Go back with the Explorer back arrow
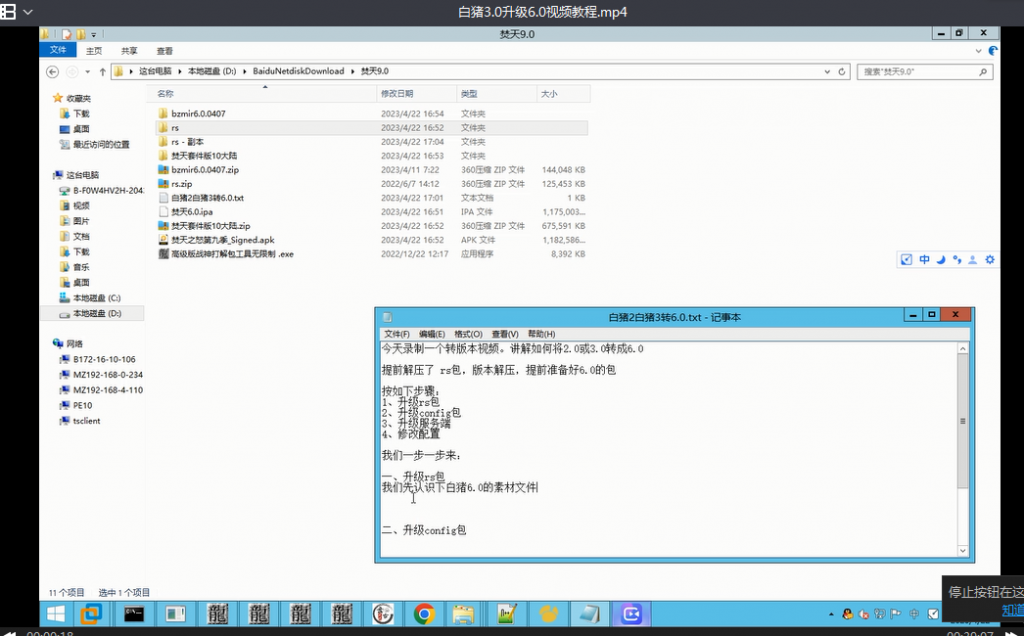The image size is (1024, 636). 53,72
